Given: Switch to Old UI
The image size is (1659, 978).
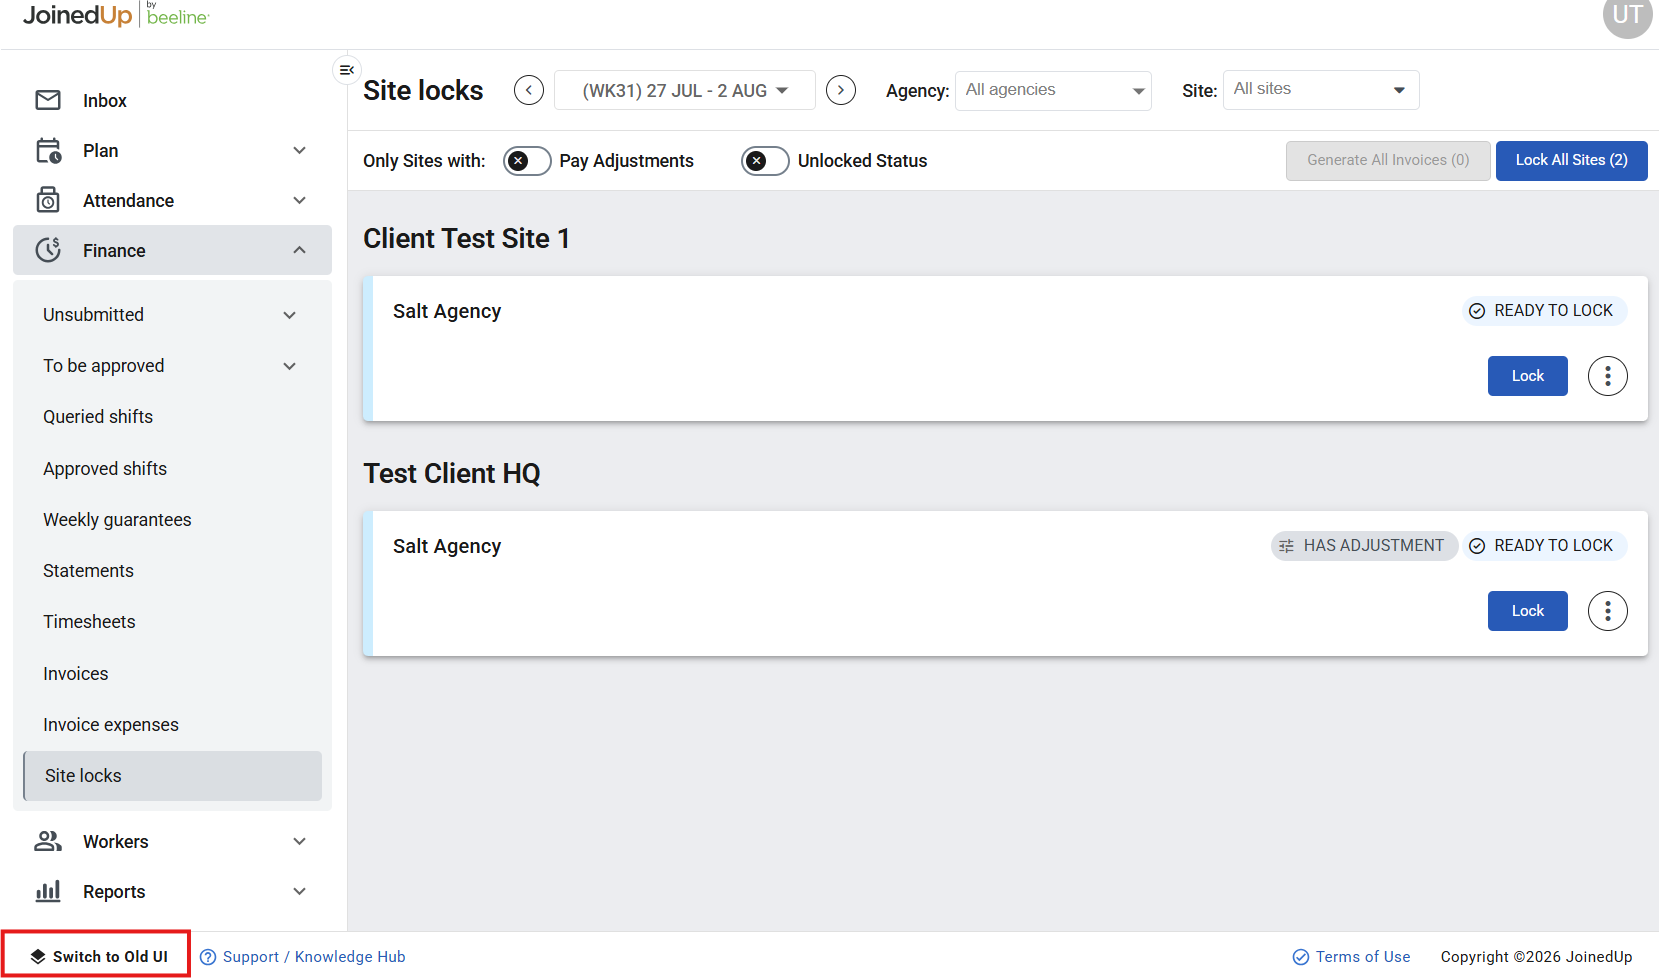Looking at the screenshot, I should [97, 956].
